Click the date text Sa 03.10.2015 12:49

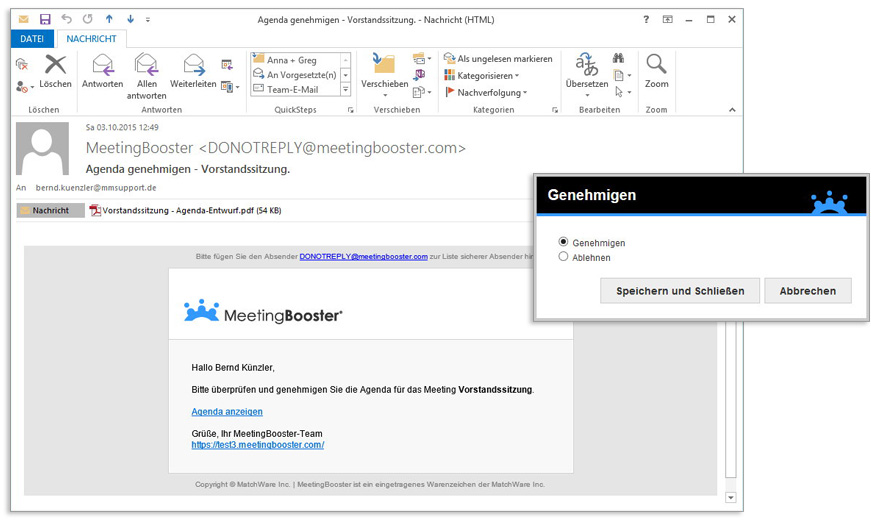(122, 127)
